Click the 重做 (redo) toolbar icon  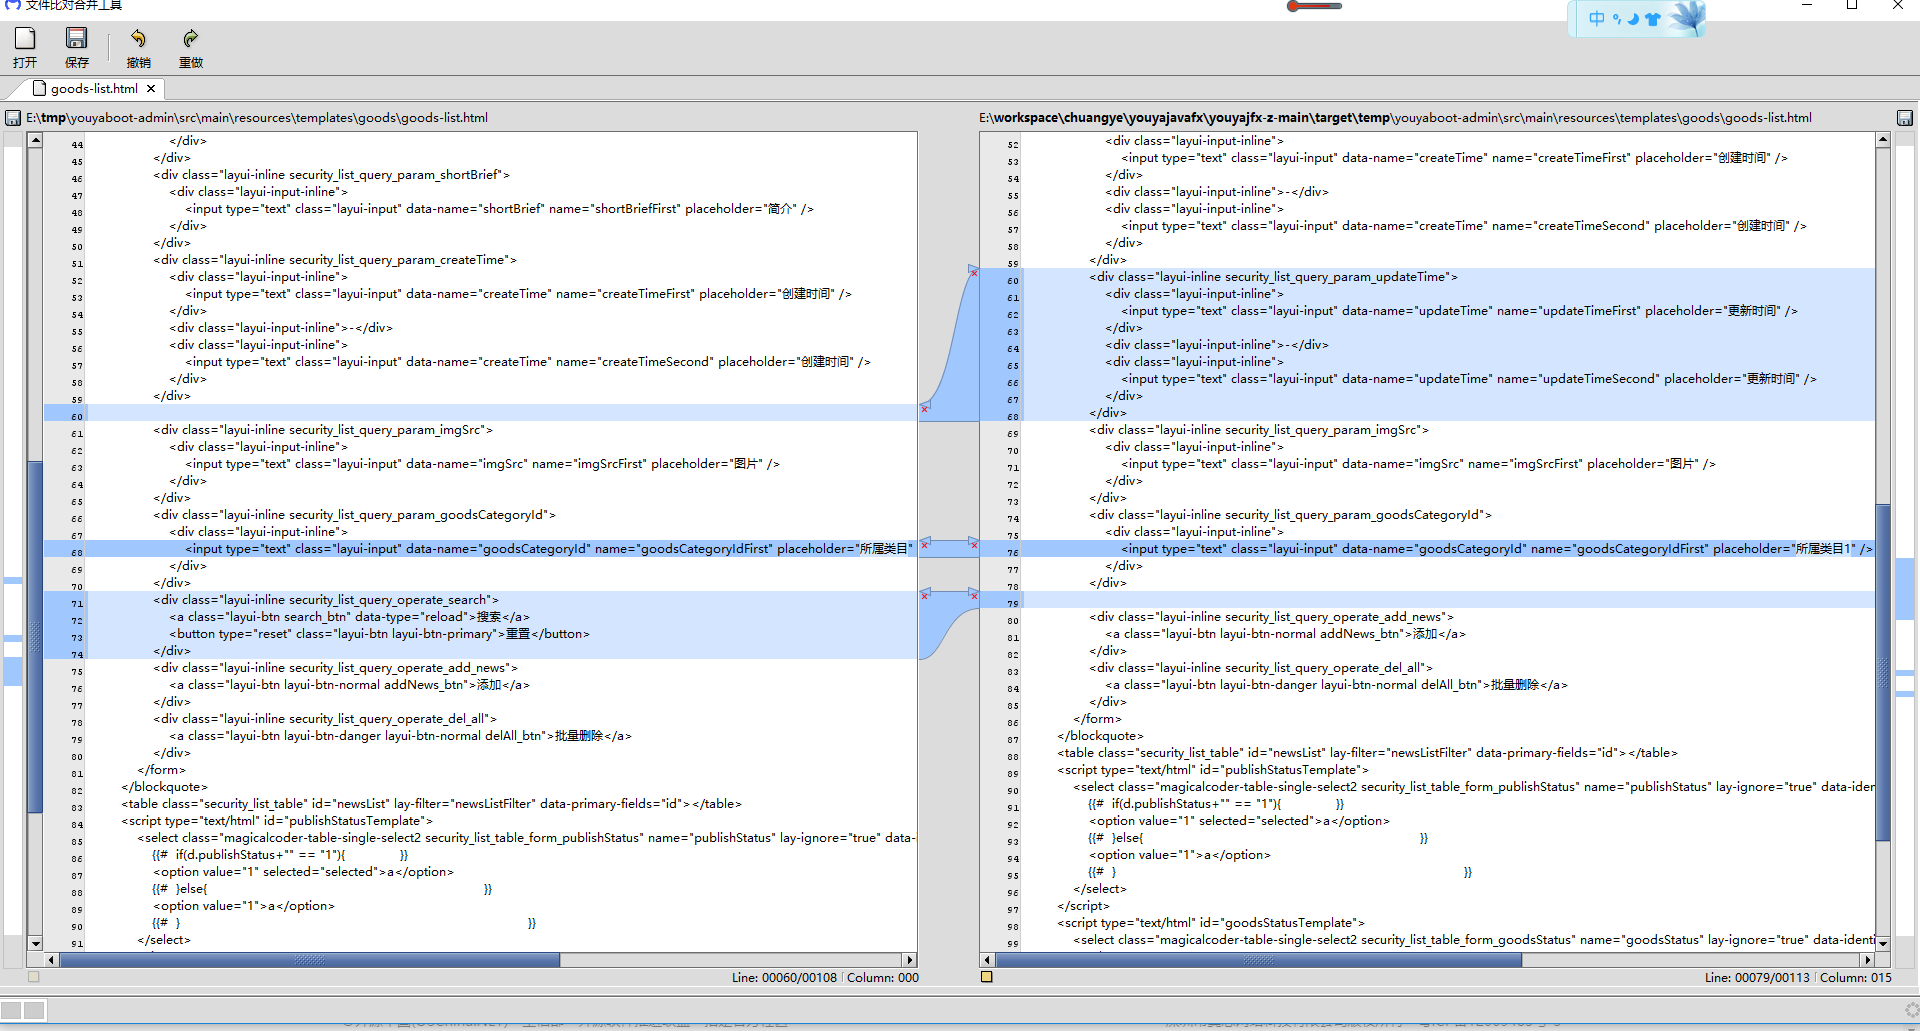coord(190,39)
